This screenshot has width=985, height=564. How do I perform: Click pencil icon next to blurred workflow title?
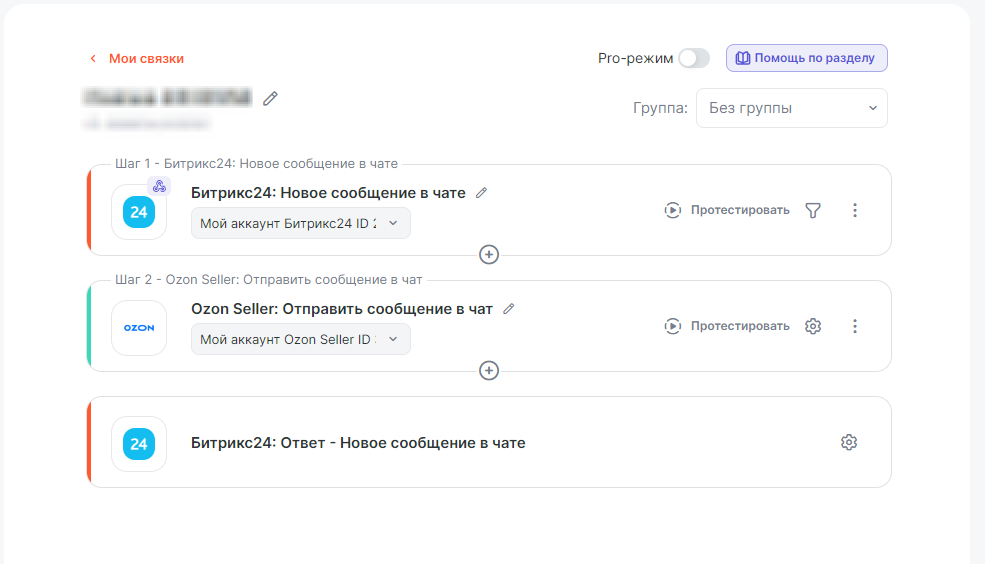[270, 98]
